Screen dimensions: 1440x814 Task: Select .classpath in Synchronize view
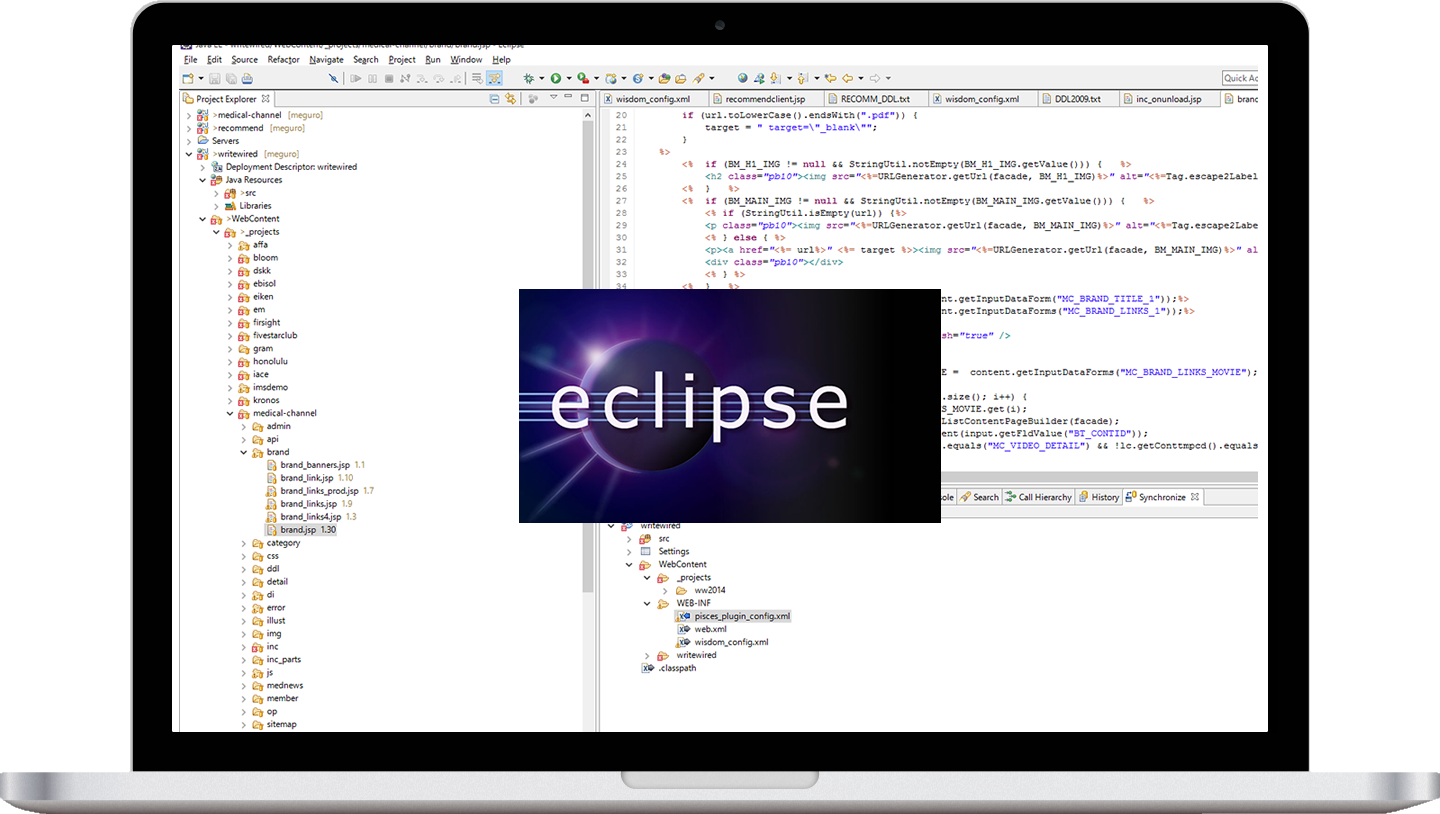pos(668,668)
